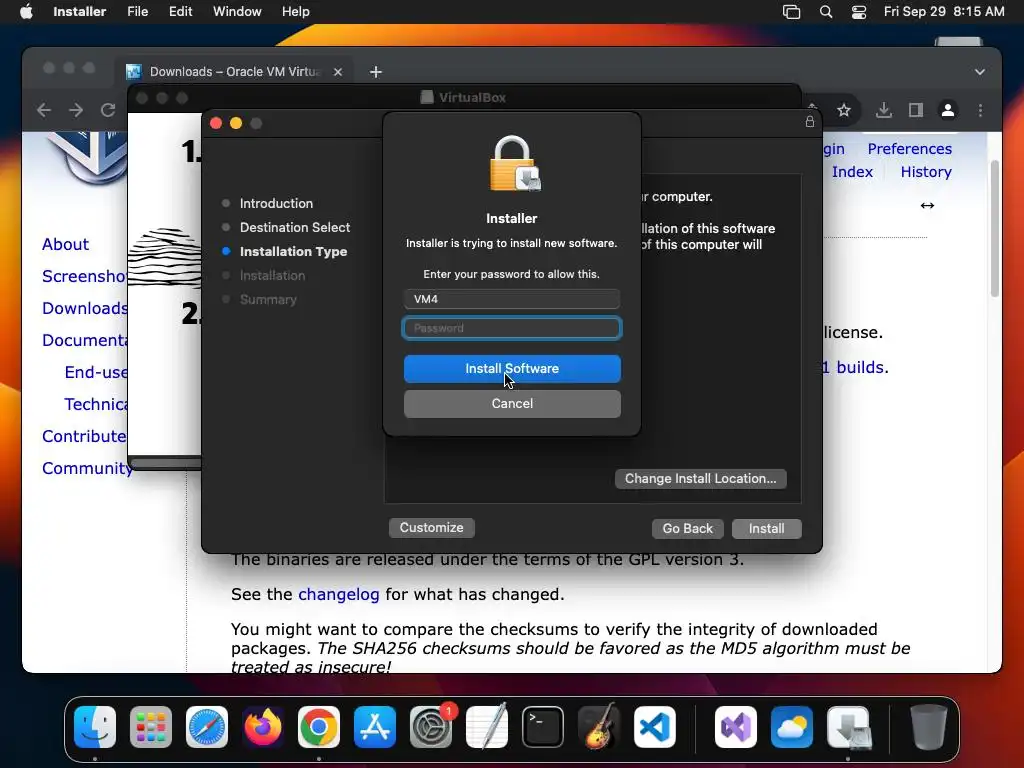
Task: Click the horizontal double-arrow icon on the webpage
Action: click(x=927, y=206)
